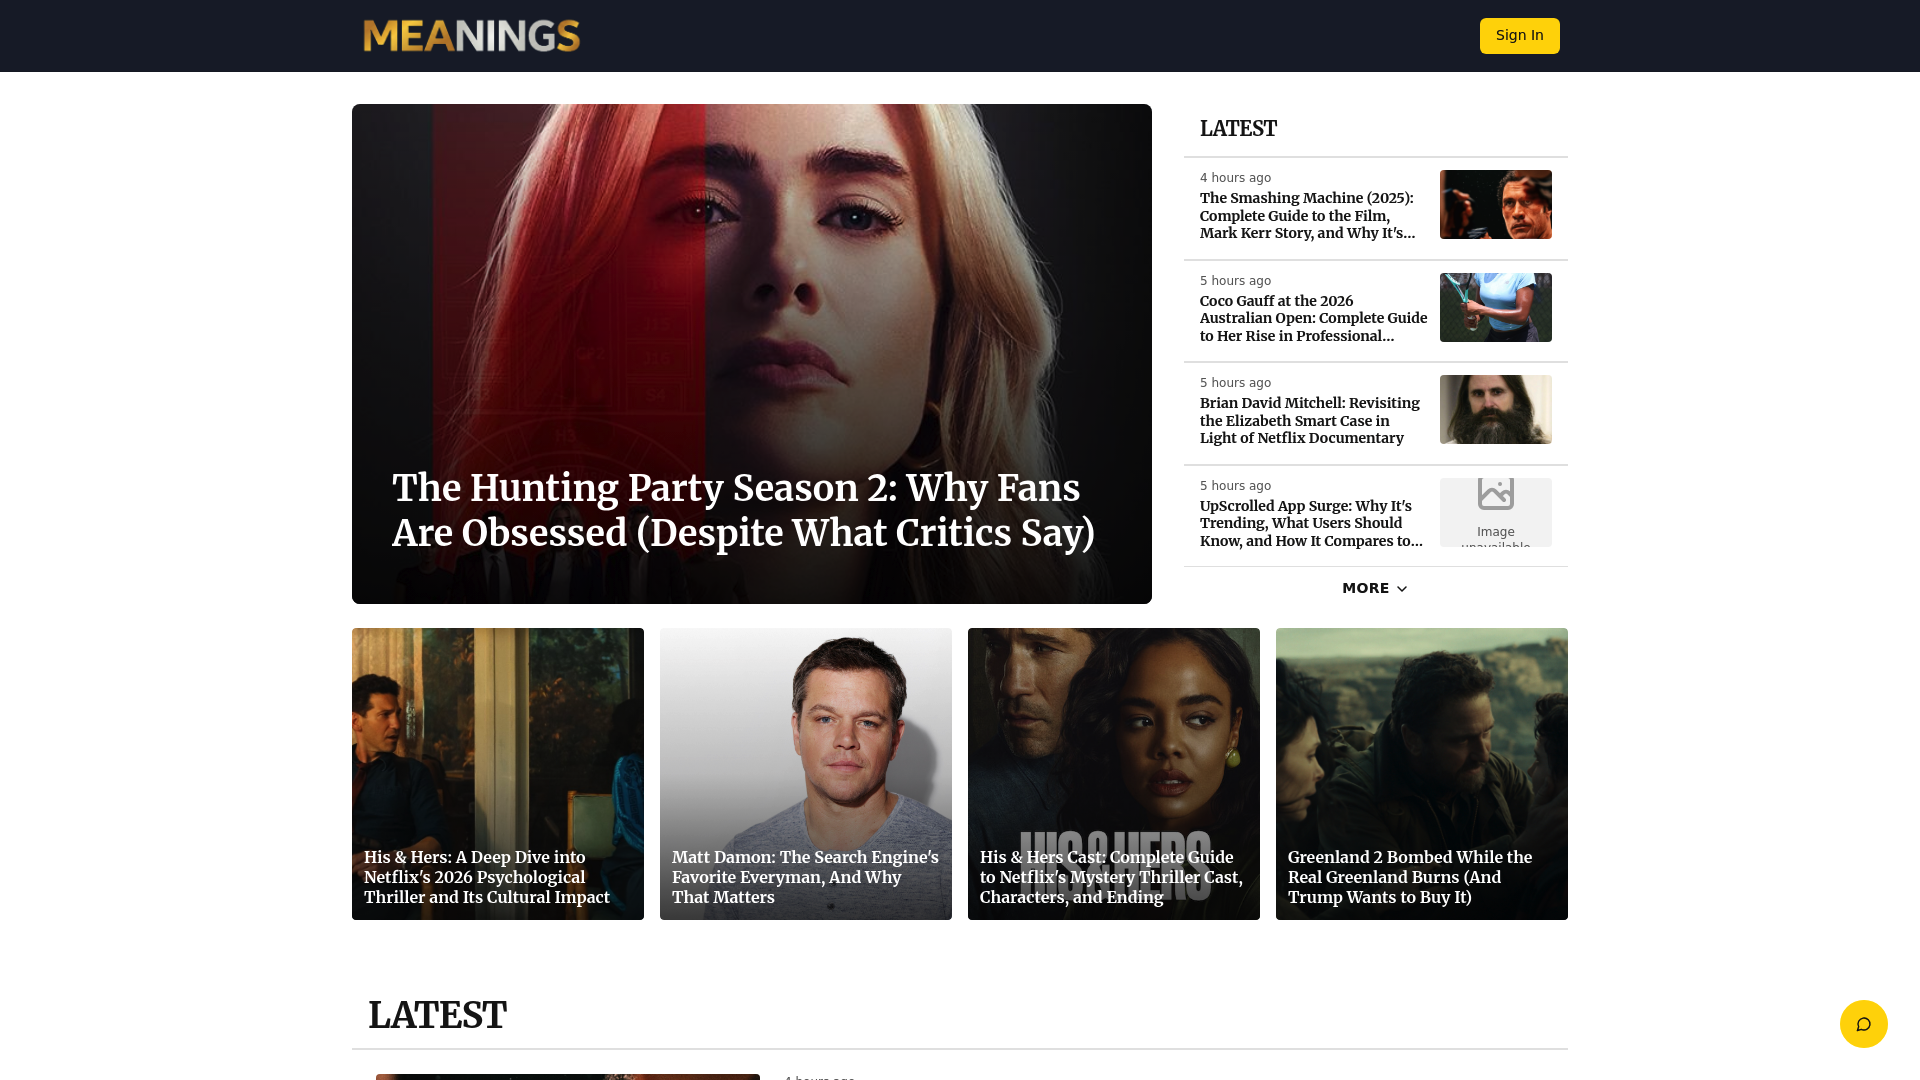Click the partially visible article thumbnail at bottom
1920x1080 pixels.
pos(566,1077)
